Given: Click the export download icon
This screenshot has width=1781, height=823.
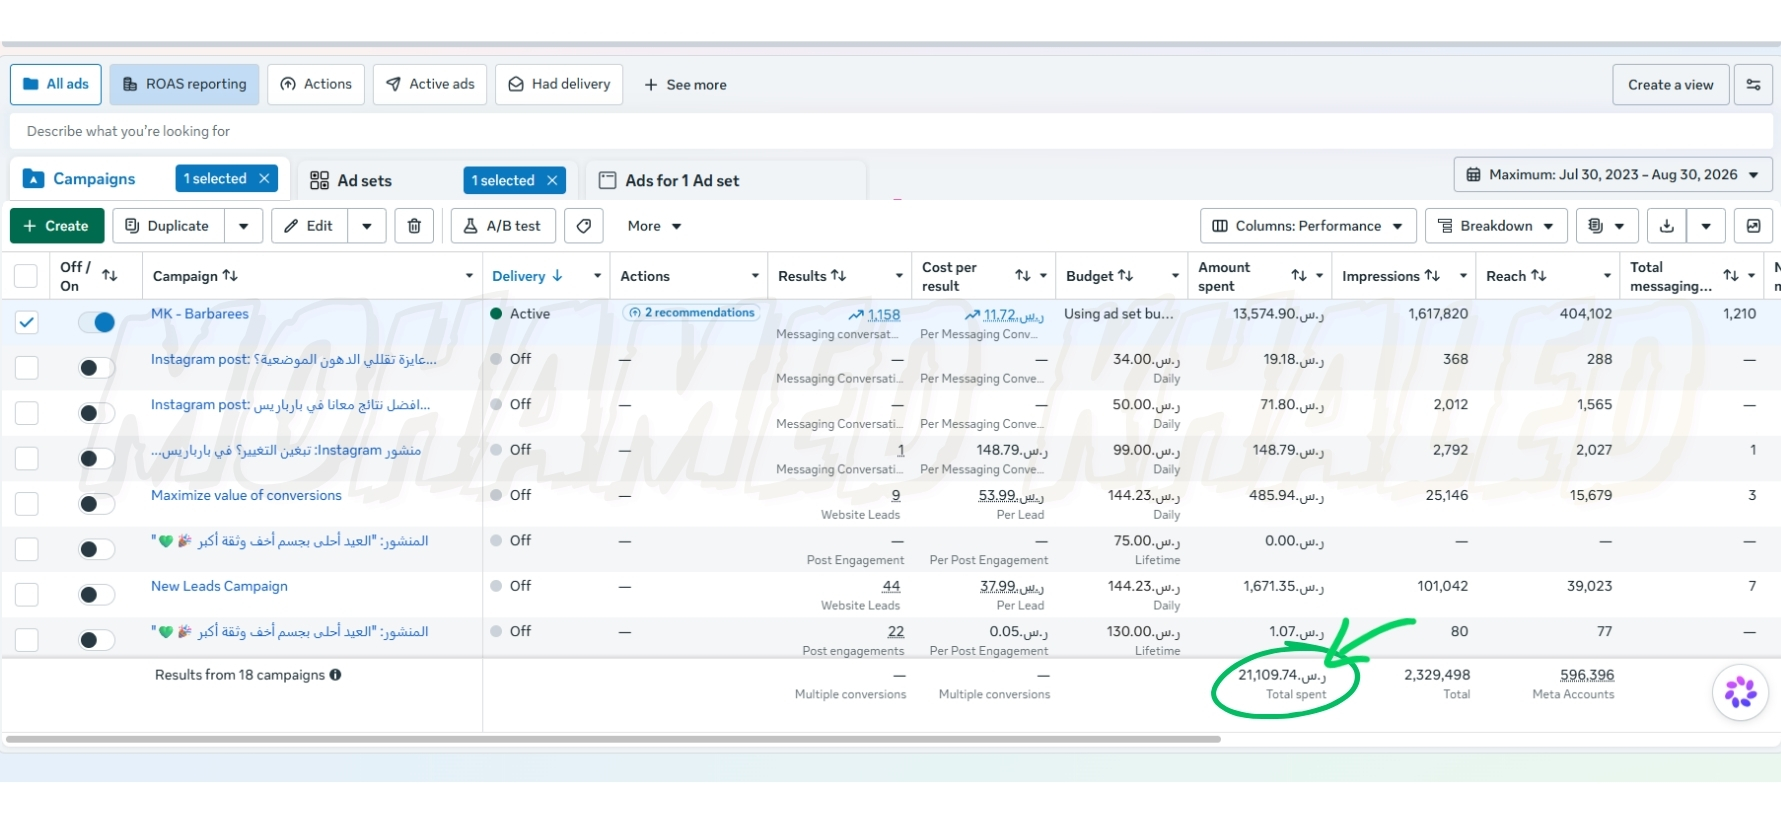Looking at the screenshot, I should tap(1666, 226).
